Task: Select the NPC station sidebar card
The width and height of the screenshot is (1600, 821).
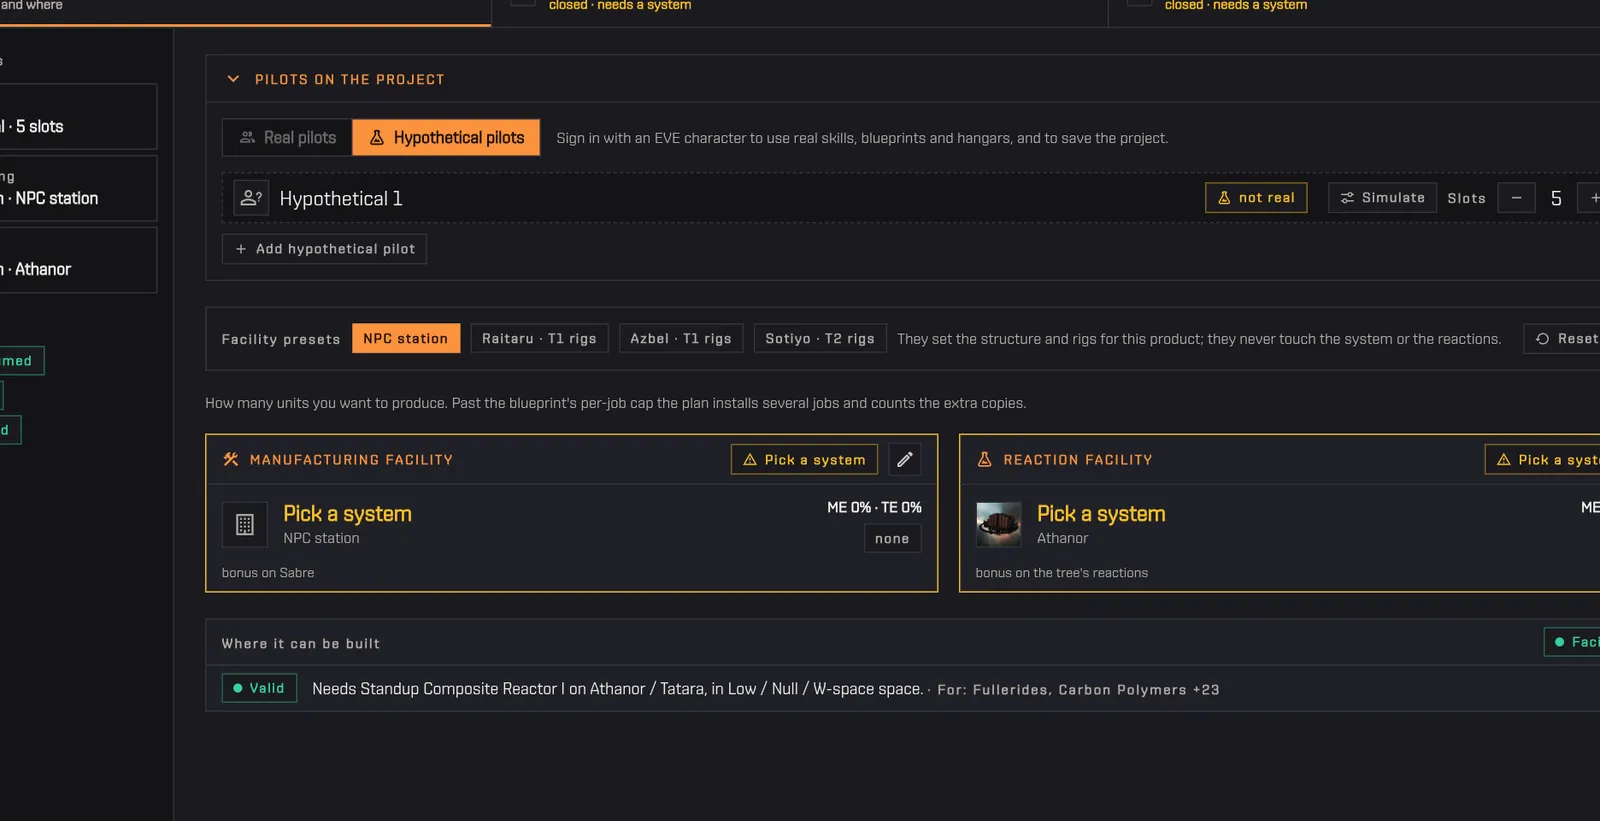Action: [x=78, y=188]
